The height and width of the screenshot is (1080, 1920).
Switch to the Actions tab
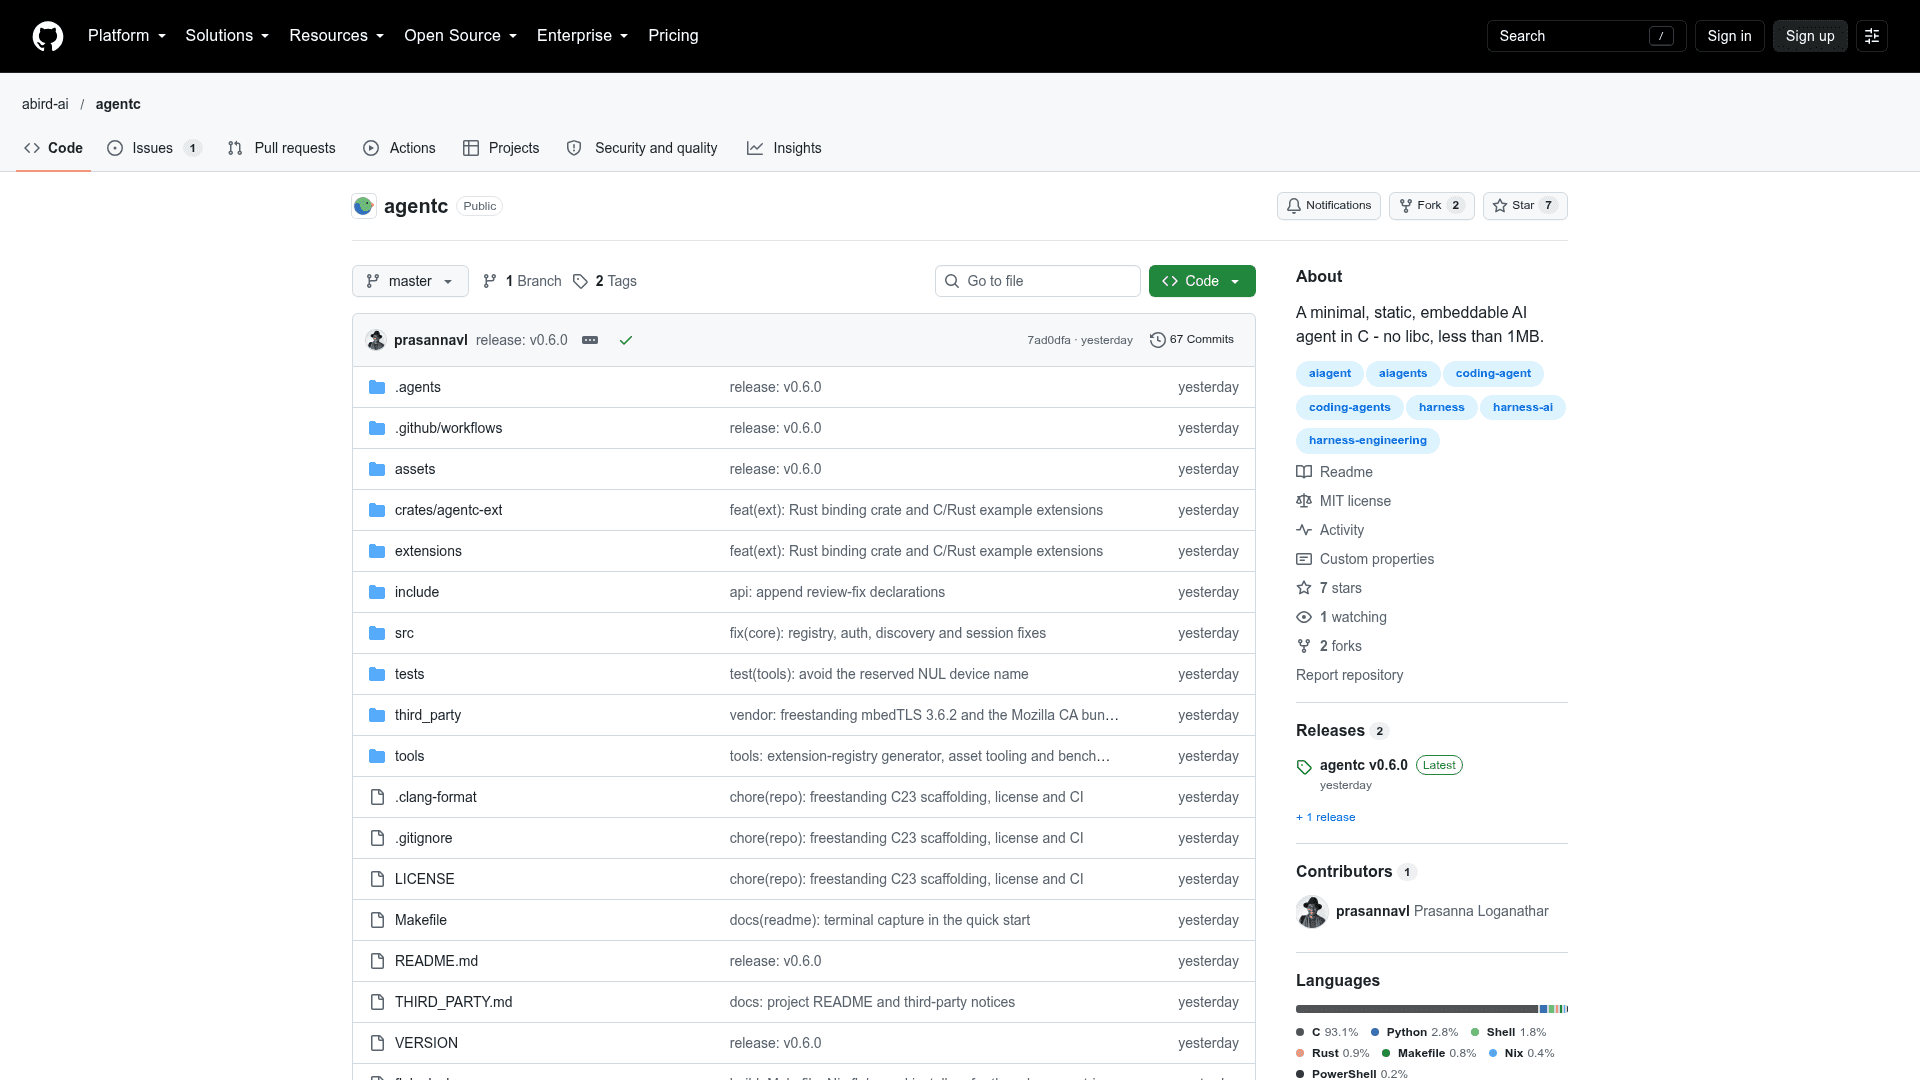(x=399, y=148)
